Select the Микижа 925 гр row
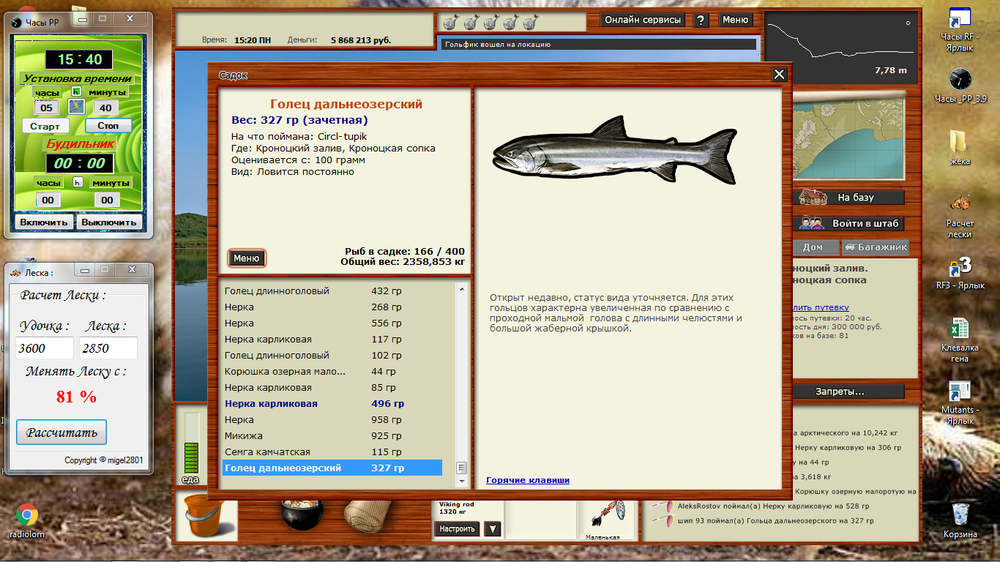This screenshot has width=1000, height=562. pyautogui.click(x=332, y=436)
